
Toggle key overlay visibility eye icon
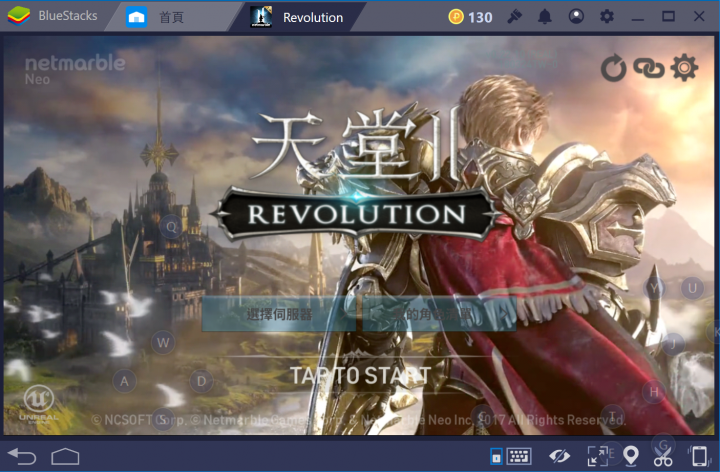(x=560, y=456)
